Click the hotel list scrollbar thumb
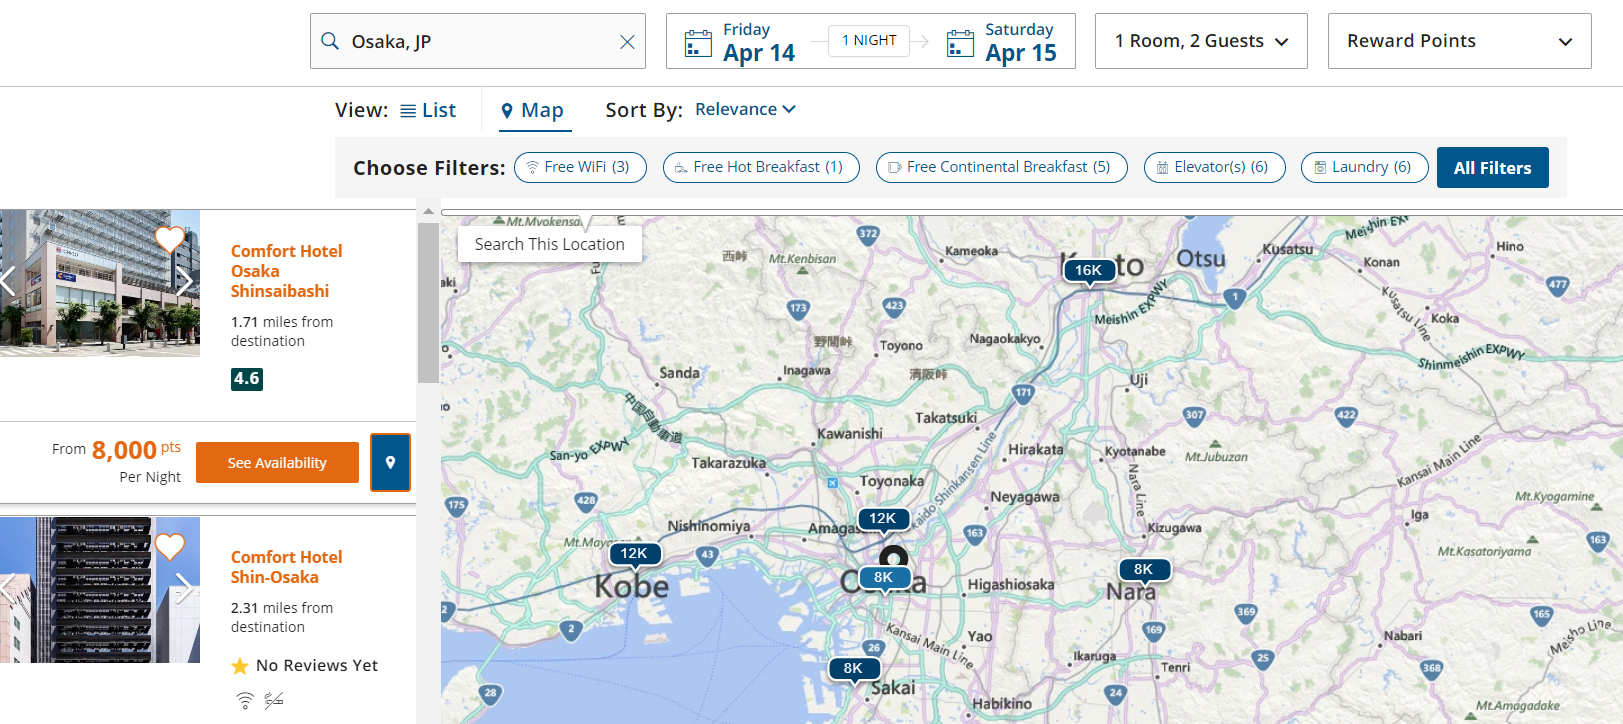1623x724 pixels. (428, 303)
